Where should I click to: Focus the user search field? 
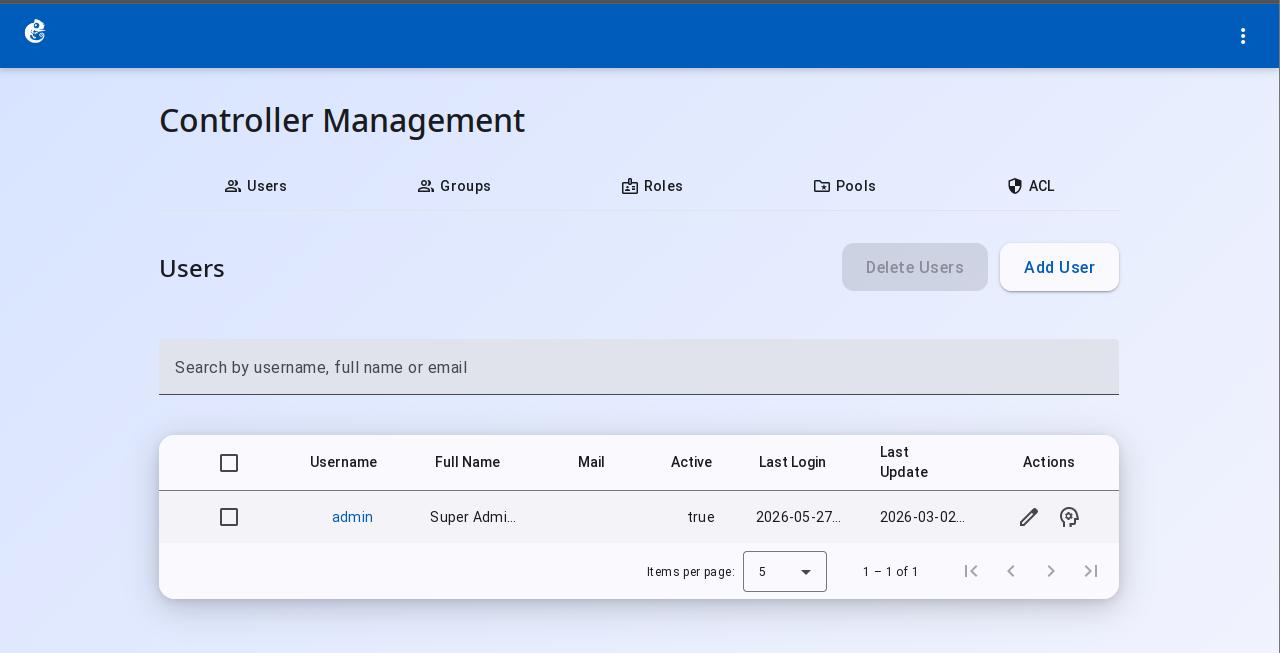click(x=639, y=367)
